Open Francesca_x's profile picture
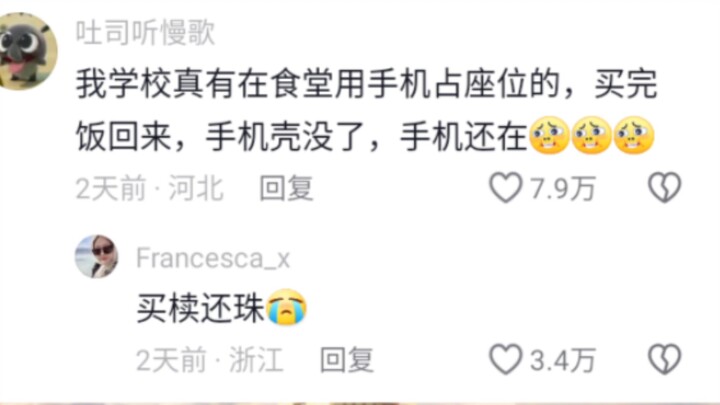This screenshot has height=405, width=720. tap(96, 257)
